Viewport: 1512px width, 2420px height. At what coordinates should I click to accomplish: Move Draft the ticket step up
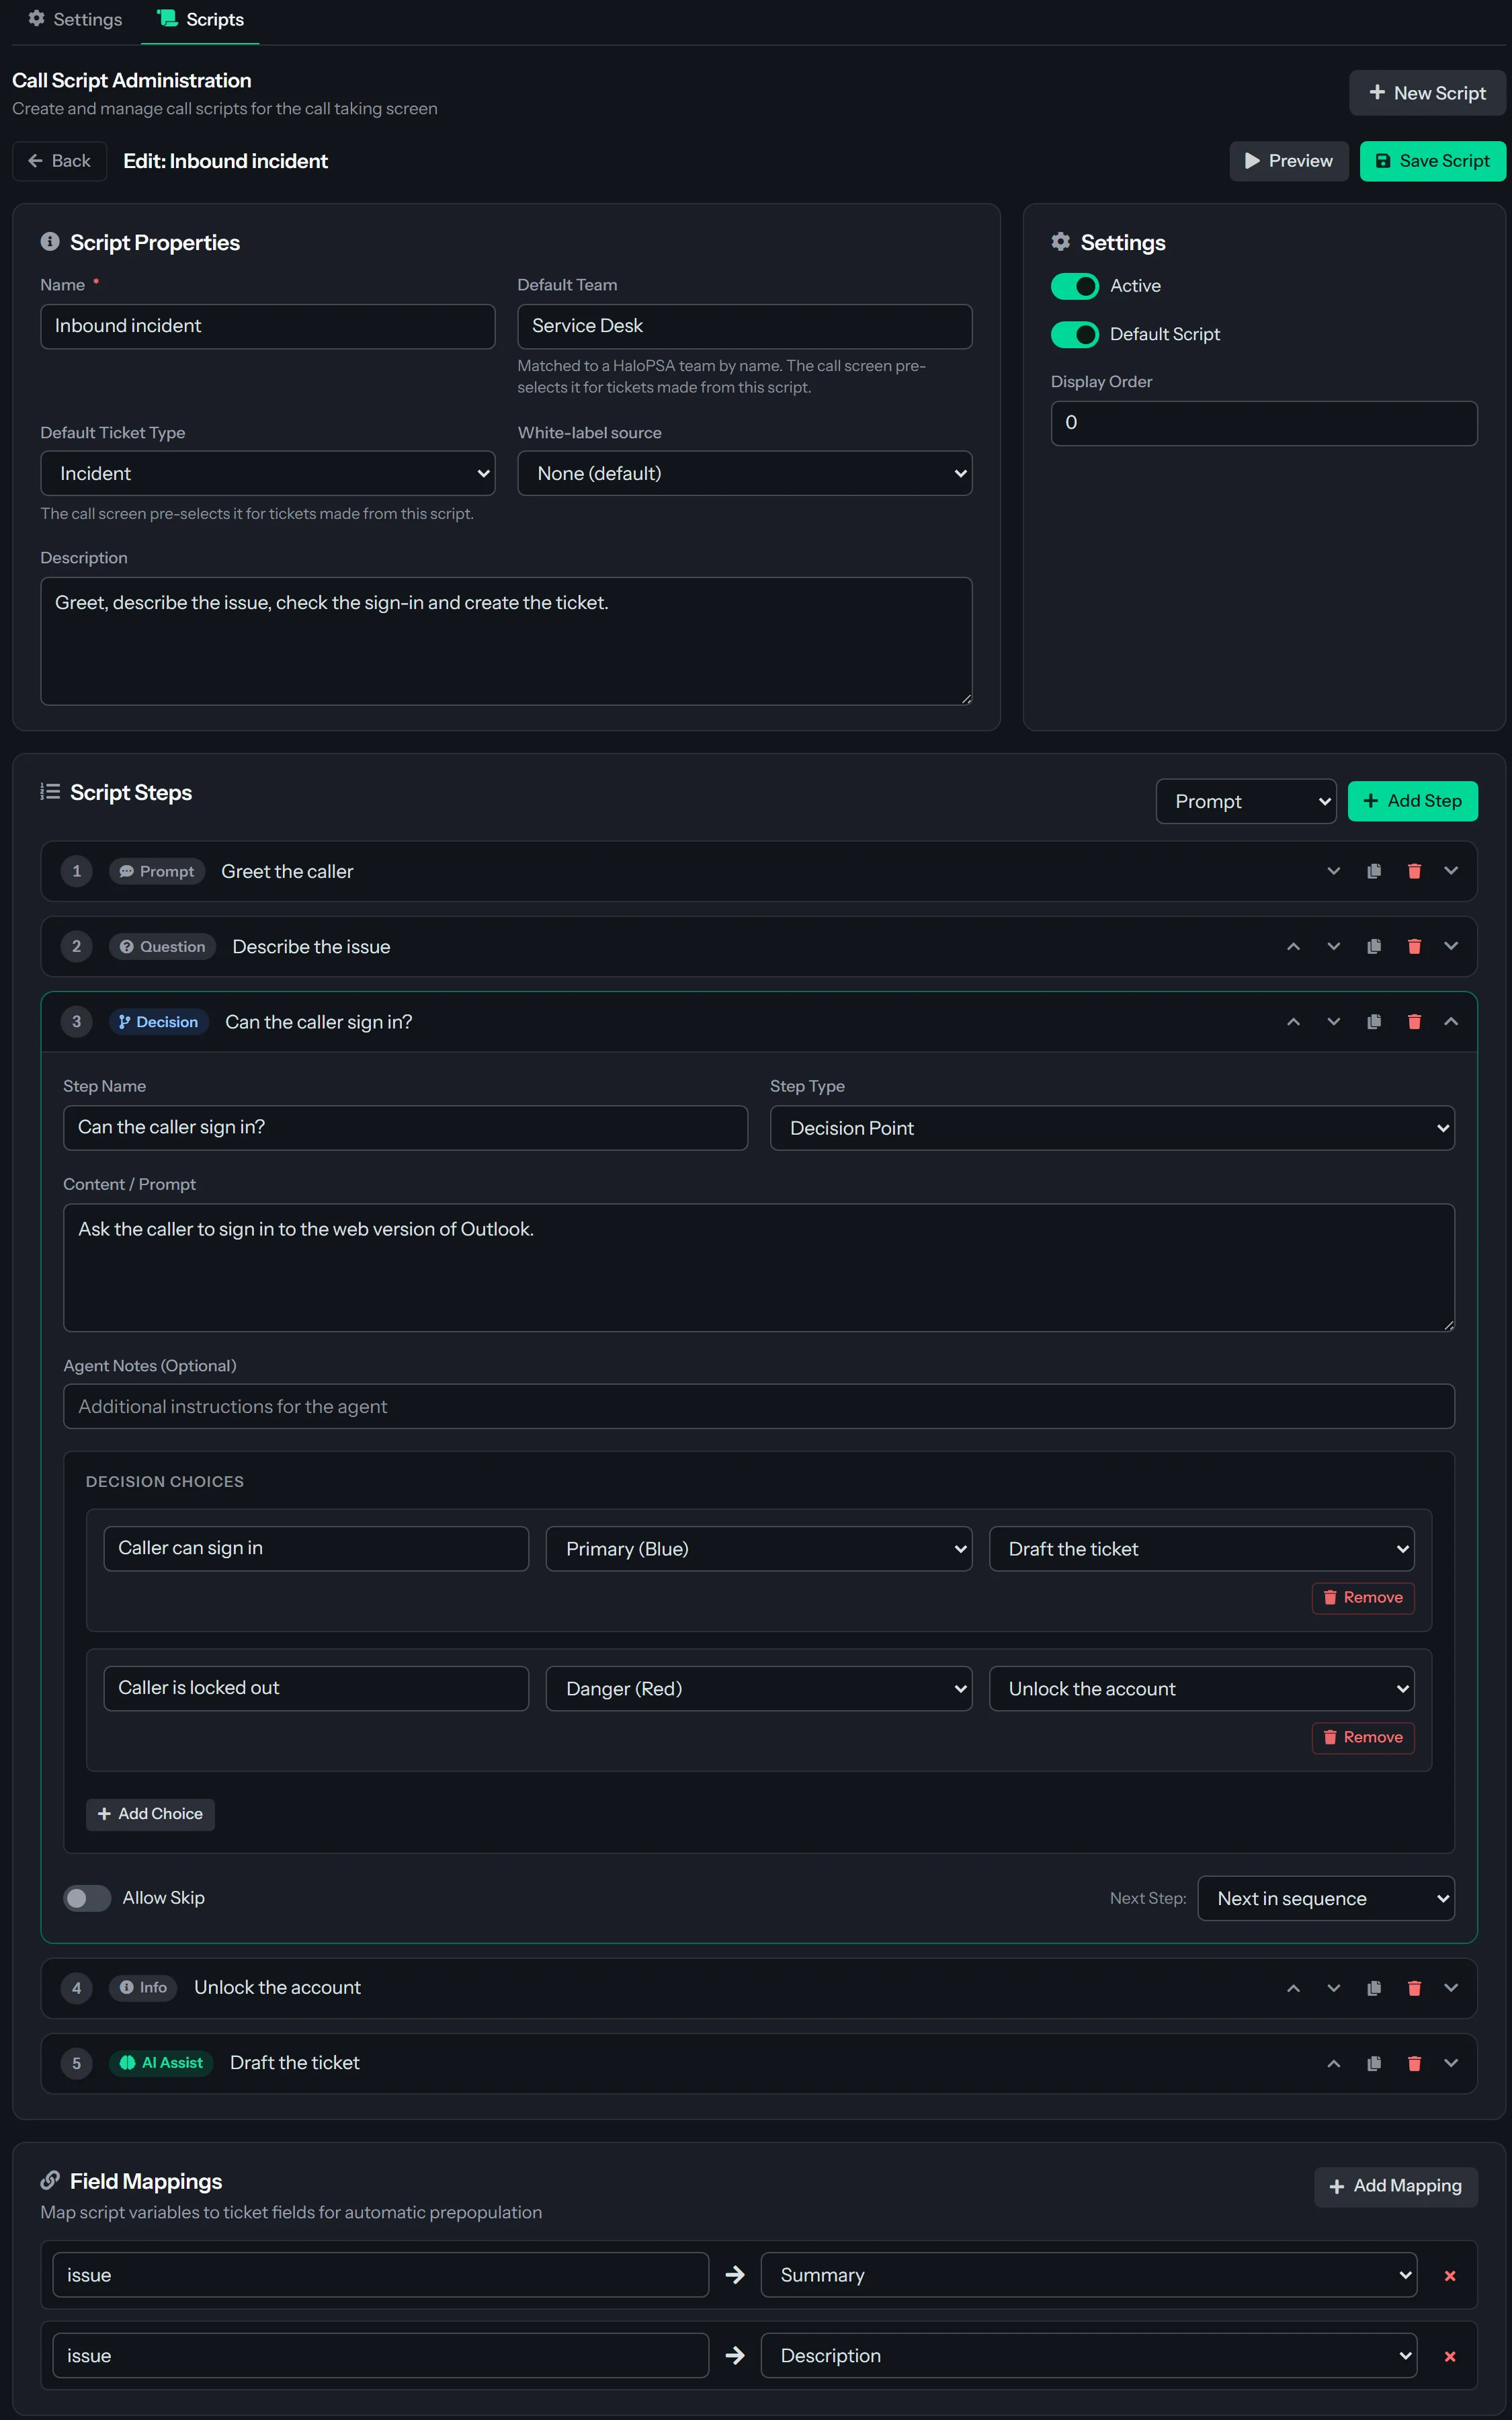(1333, 2063)
